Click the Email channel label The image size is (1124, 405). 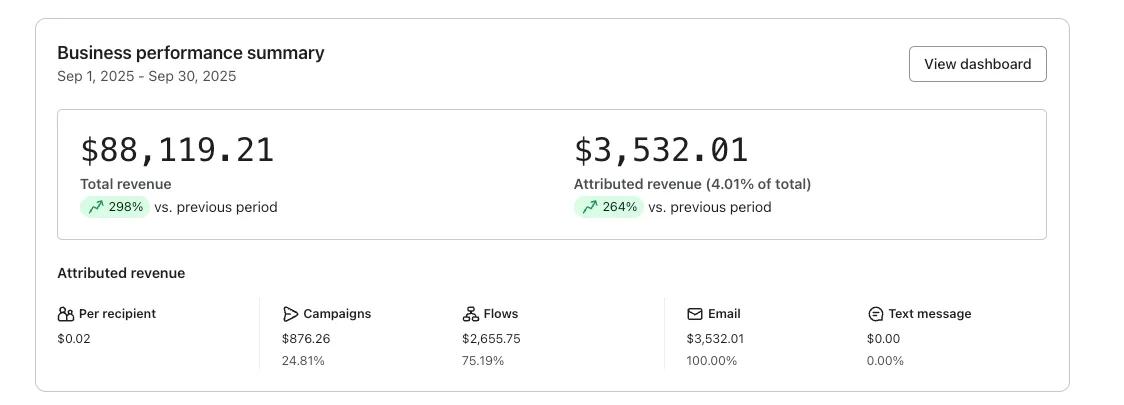coord(724,314)
